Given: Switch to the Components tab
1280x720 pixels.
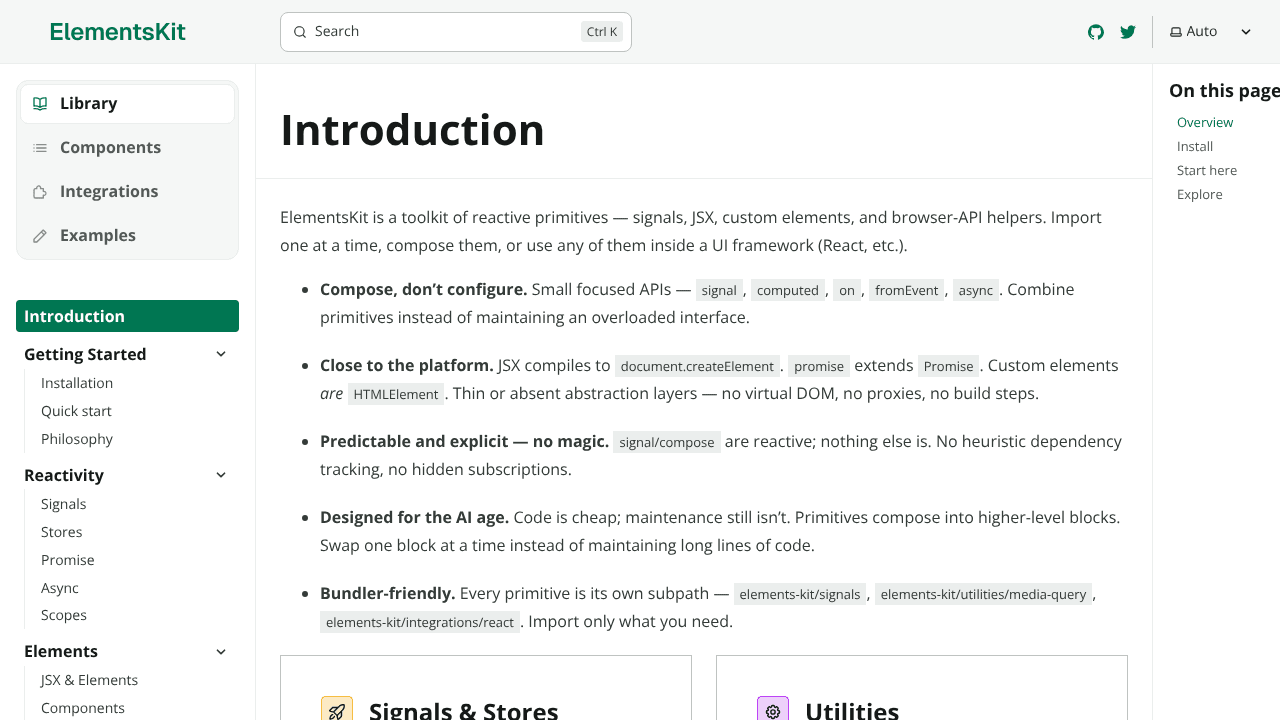Looking at the screenshot, I should pos(127,148).
